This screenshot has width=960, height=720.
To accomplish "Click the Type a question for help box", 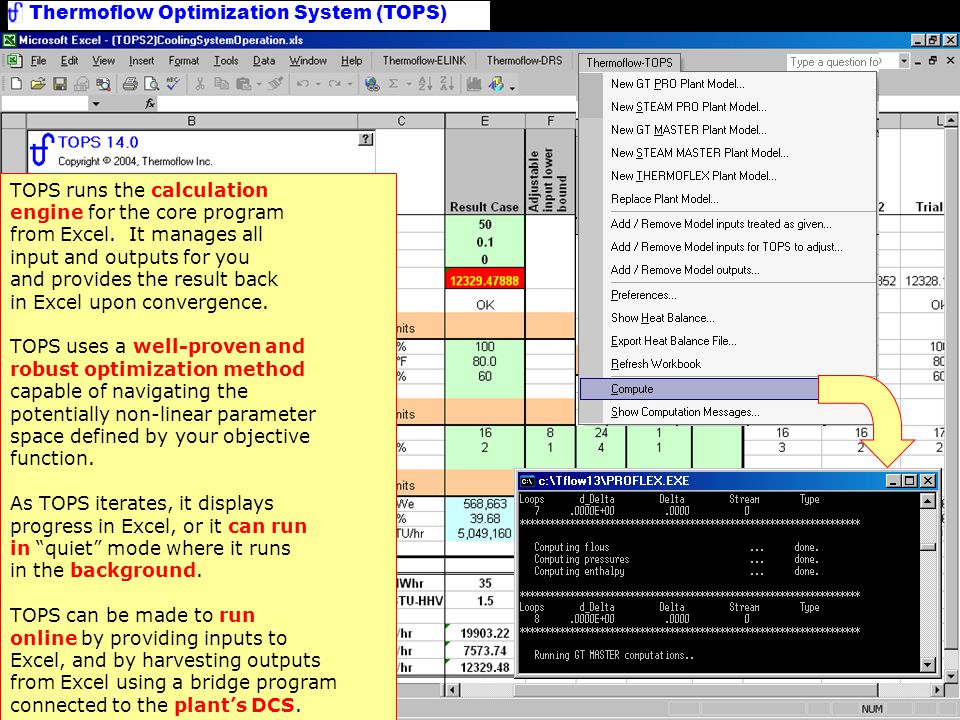I will pos(842,61).
